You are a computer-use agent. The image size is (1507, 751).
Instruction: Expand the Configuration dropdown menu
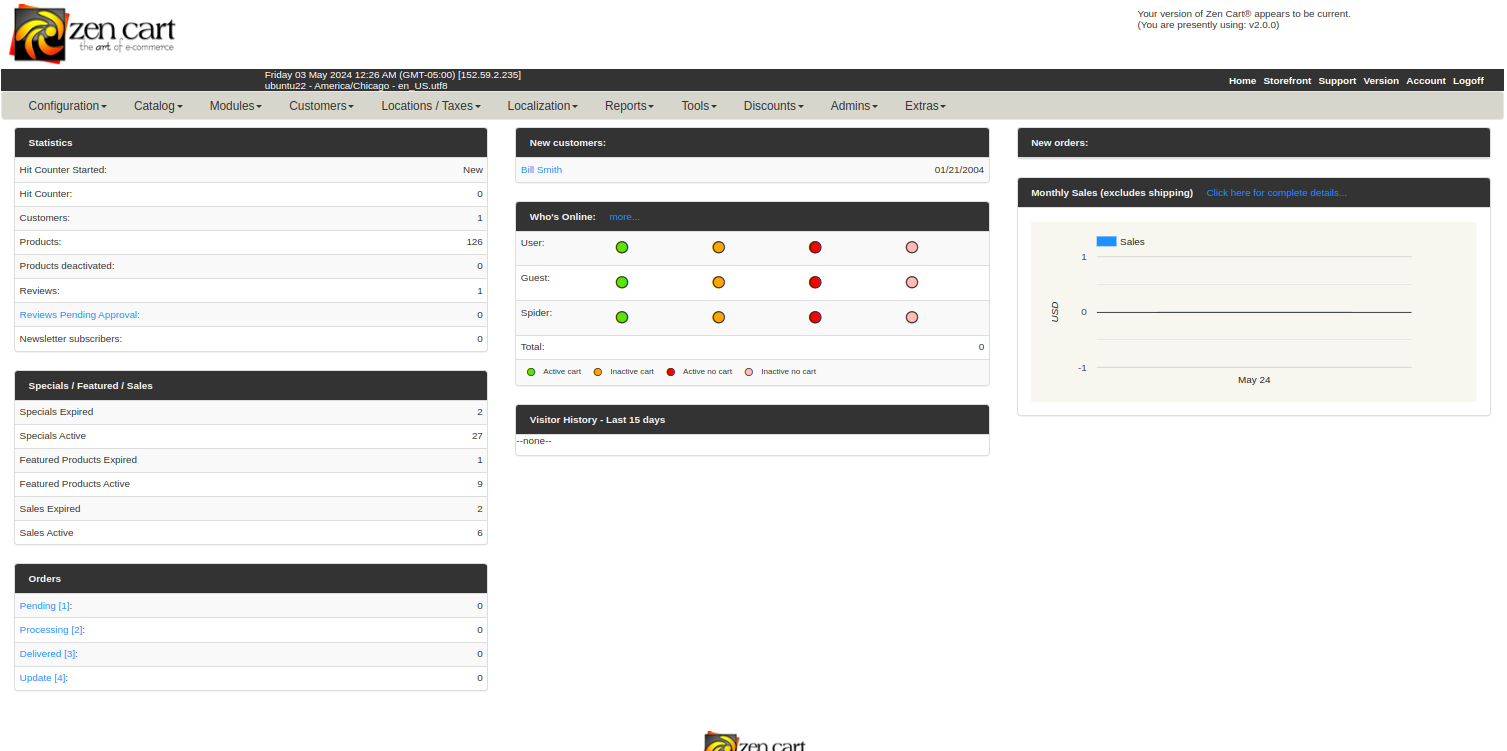67,106
